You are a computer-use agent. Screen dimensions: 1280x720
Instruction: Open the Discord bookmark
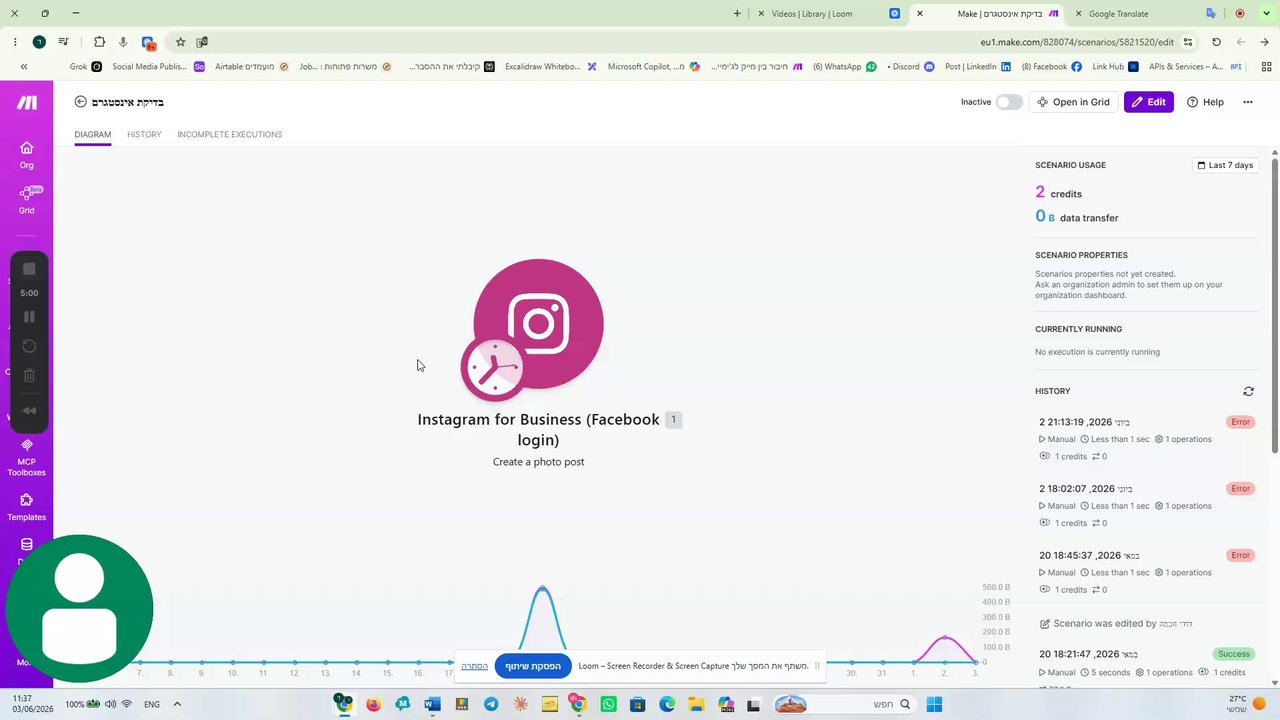[x=911, y=67]
